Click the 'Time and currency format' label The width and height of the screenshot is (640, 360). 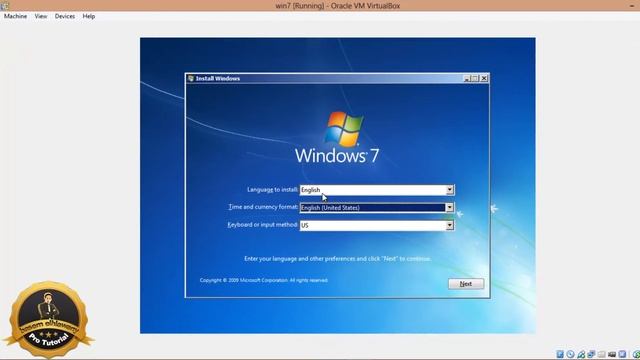(x=263, y=207)
